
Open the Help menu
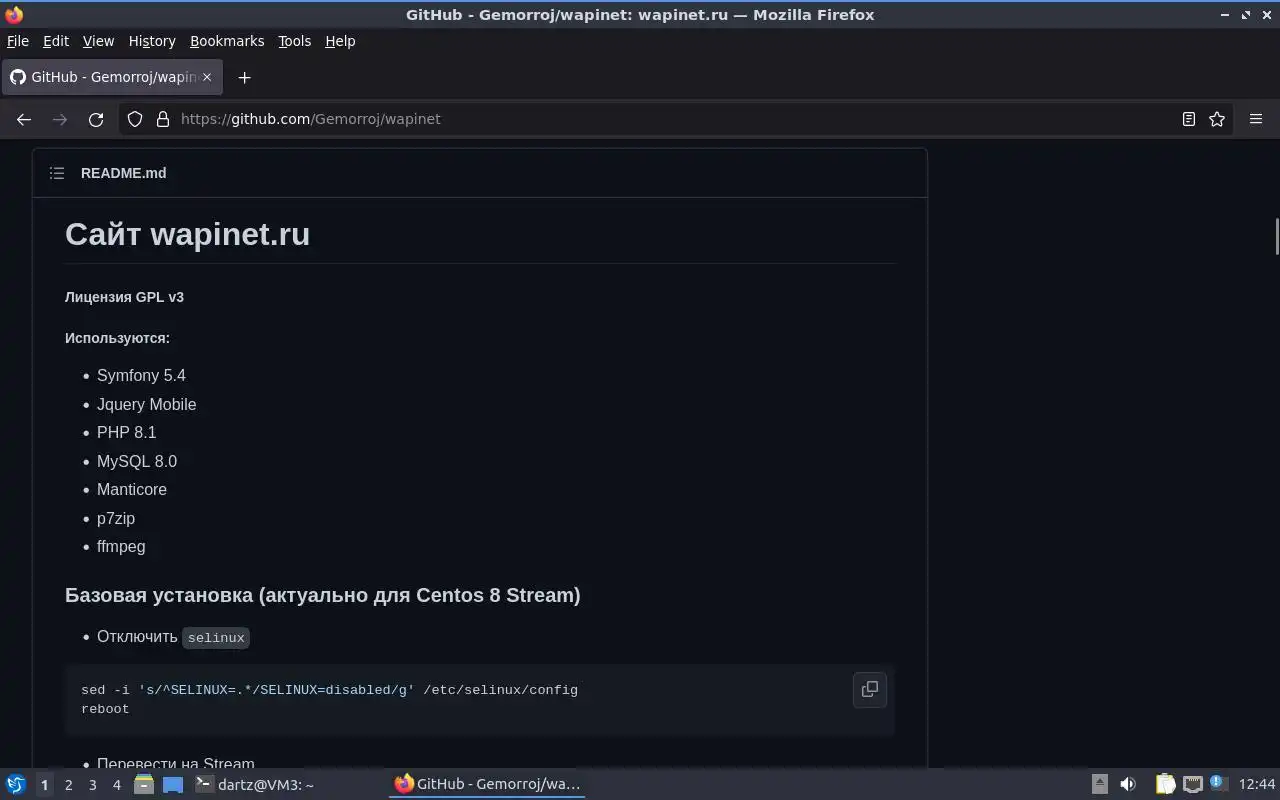pos(340,41)
